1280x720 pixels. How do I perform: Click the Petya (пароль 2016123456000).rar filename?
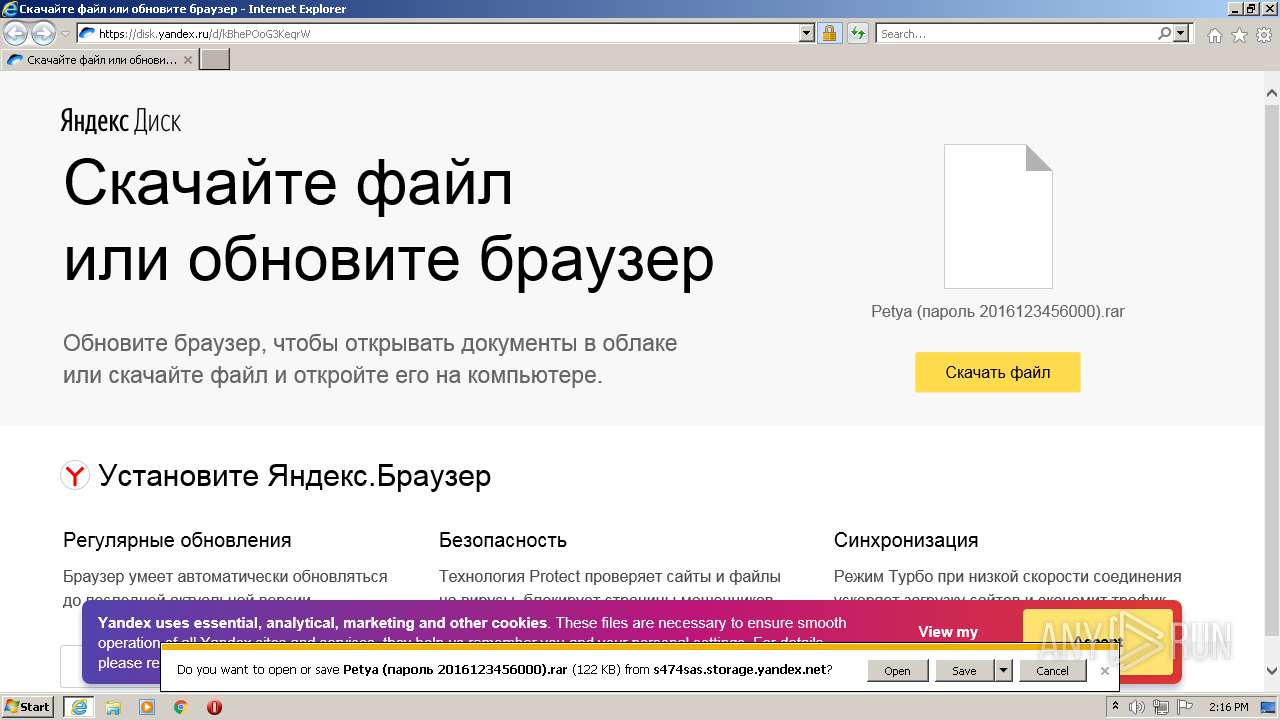point(998,311)
